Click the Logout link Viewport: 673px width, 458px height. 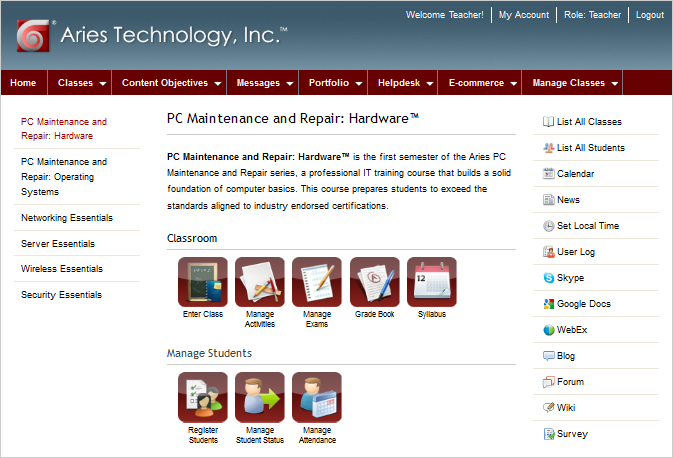(x=649, y=15)
